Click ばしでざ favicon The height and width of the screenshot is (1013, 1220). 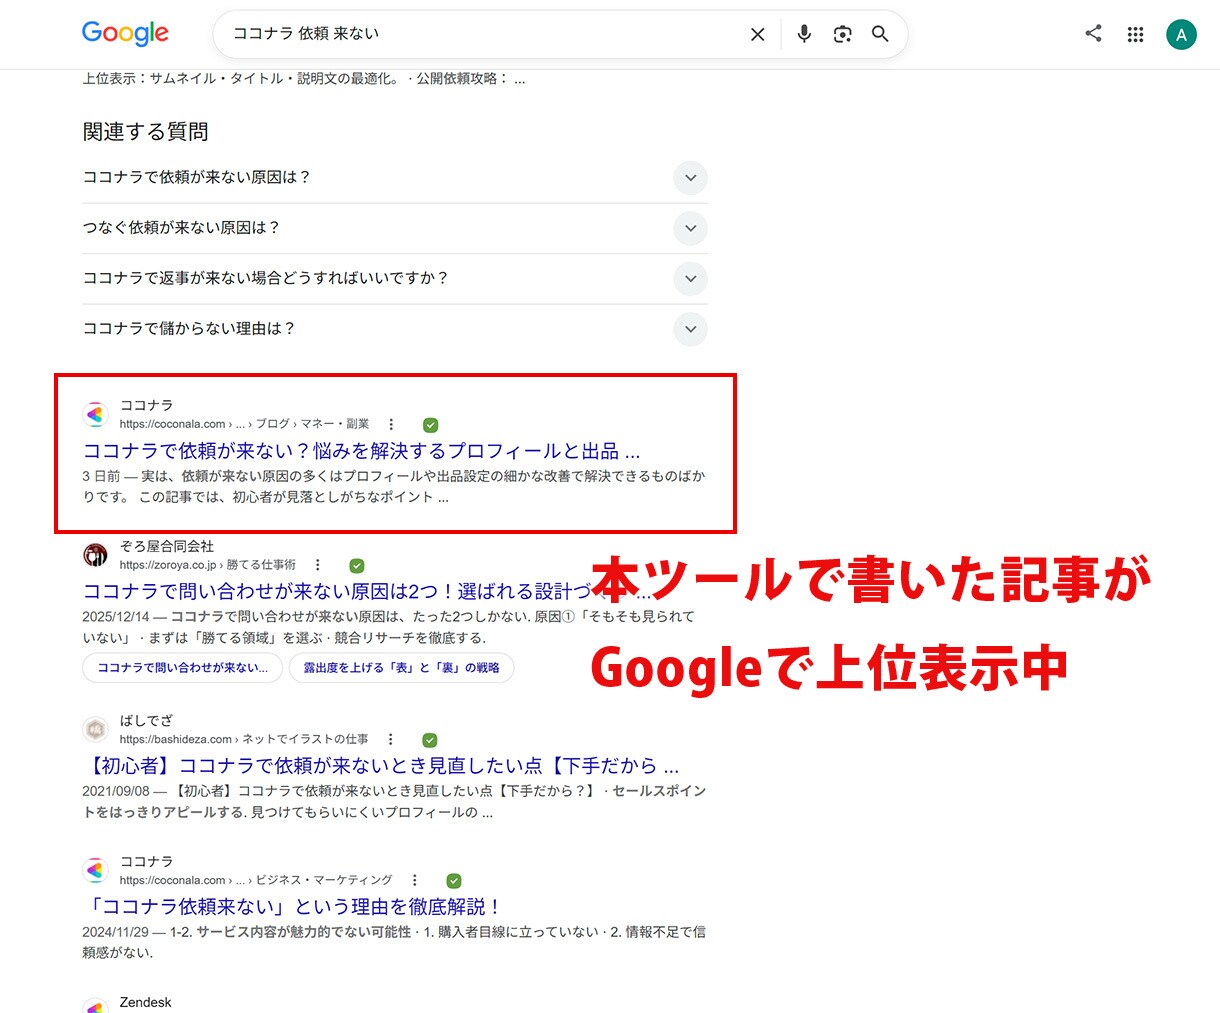(95, 729)
